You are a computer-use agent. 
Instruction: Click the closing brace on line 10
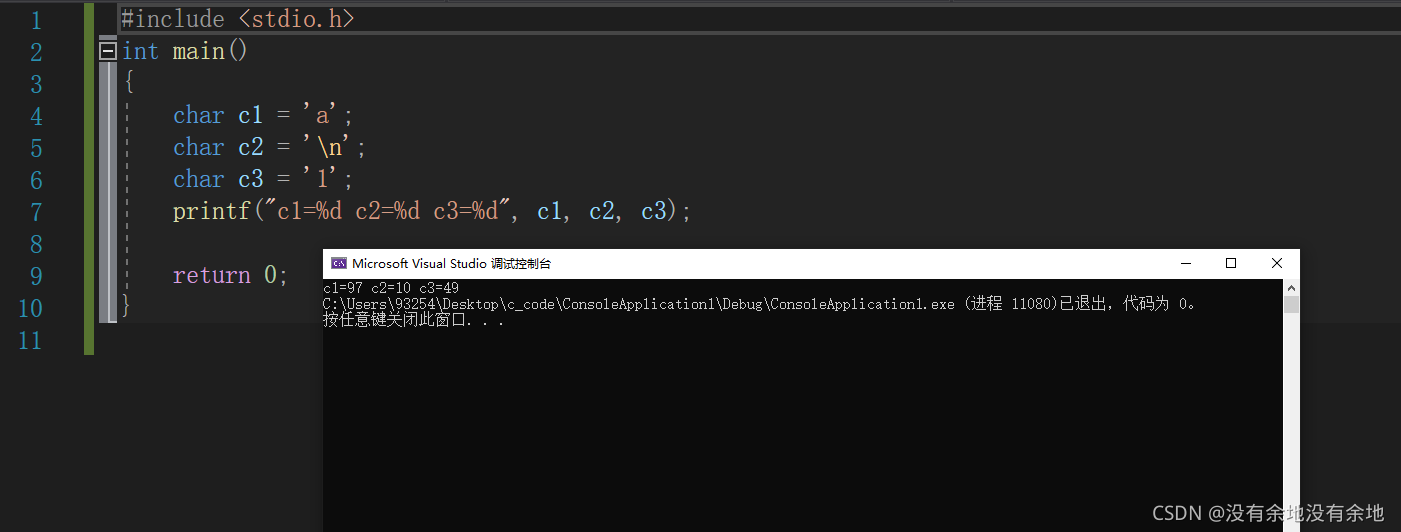126,306
